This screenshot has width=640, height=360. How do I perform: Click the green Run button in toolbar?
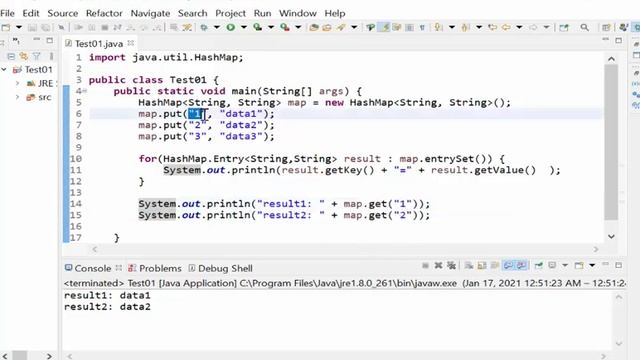click(x=231, y=27)
